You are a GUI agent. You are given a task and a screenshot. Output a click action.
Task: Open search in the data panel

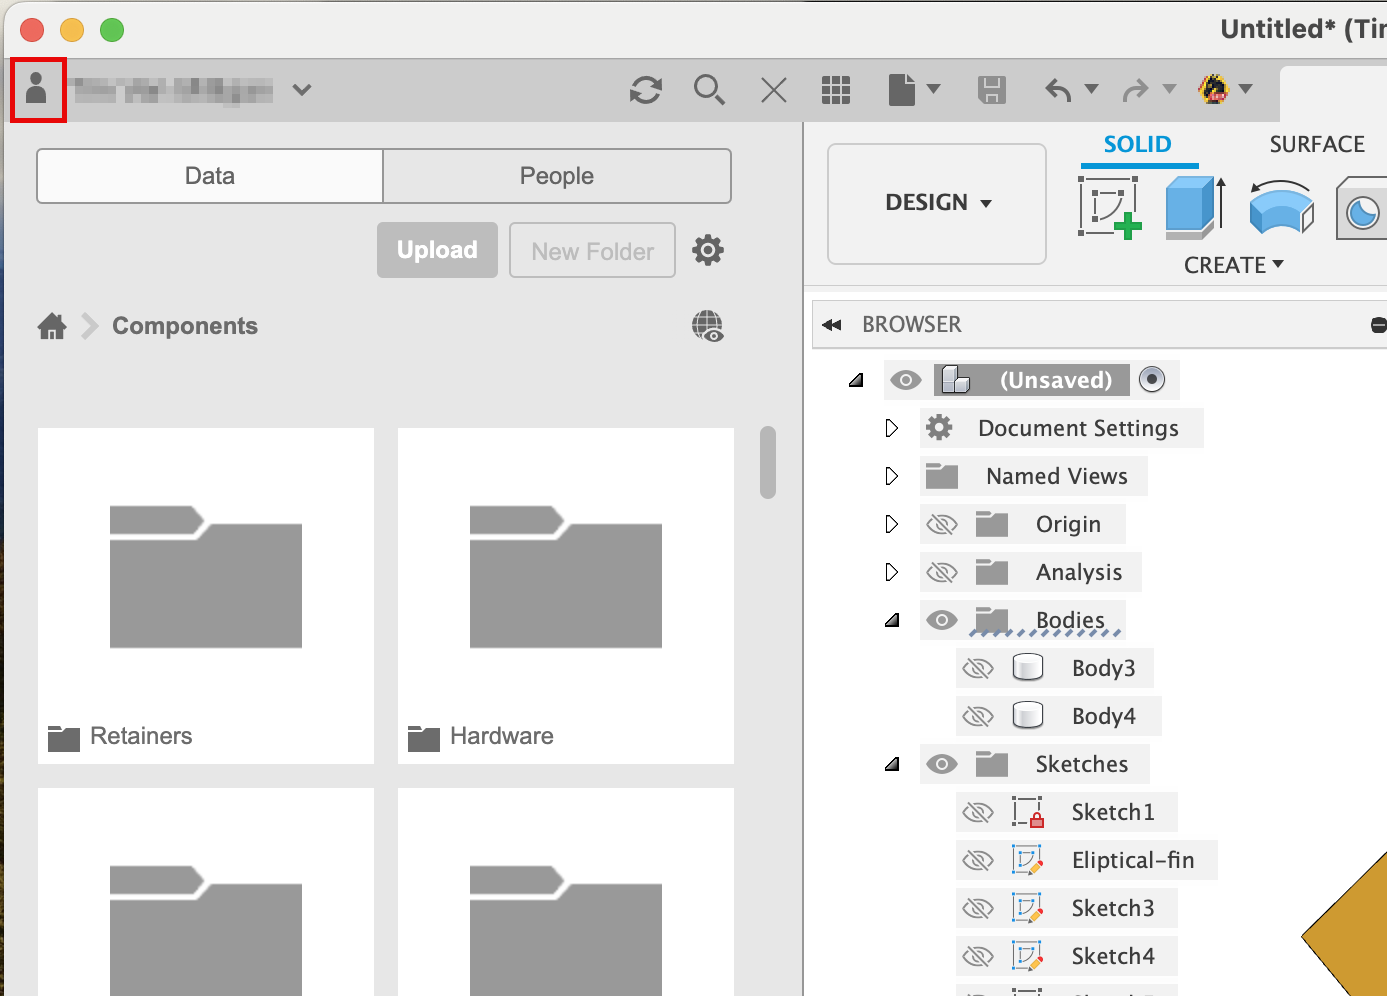pos(710,90)
